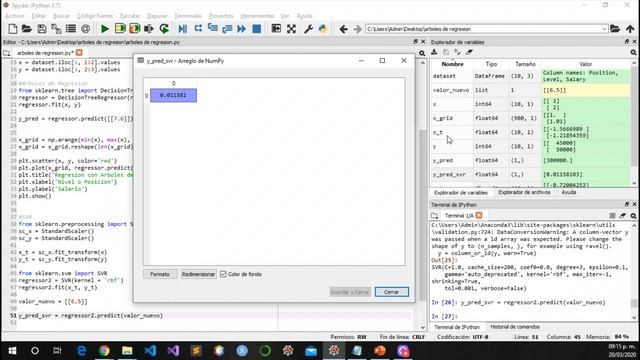Re-run the last script
Screen dimensions: 640x360
point(164,29)
